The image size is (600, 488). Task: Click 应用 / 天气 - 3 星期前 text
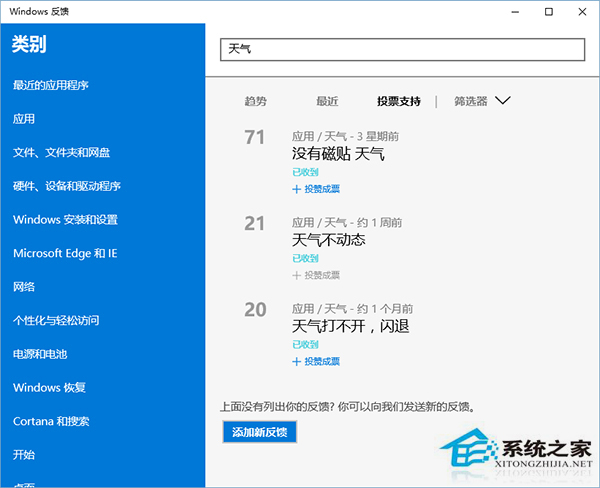pyautogui.click(x=346, y=136)
